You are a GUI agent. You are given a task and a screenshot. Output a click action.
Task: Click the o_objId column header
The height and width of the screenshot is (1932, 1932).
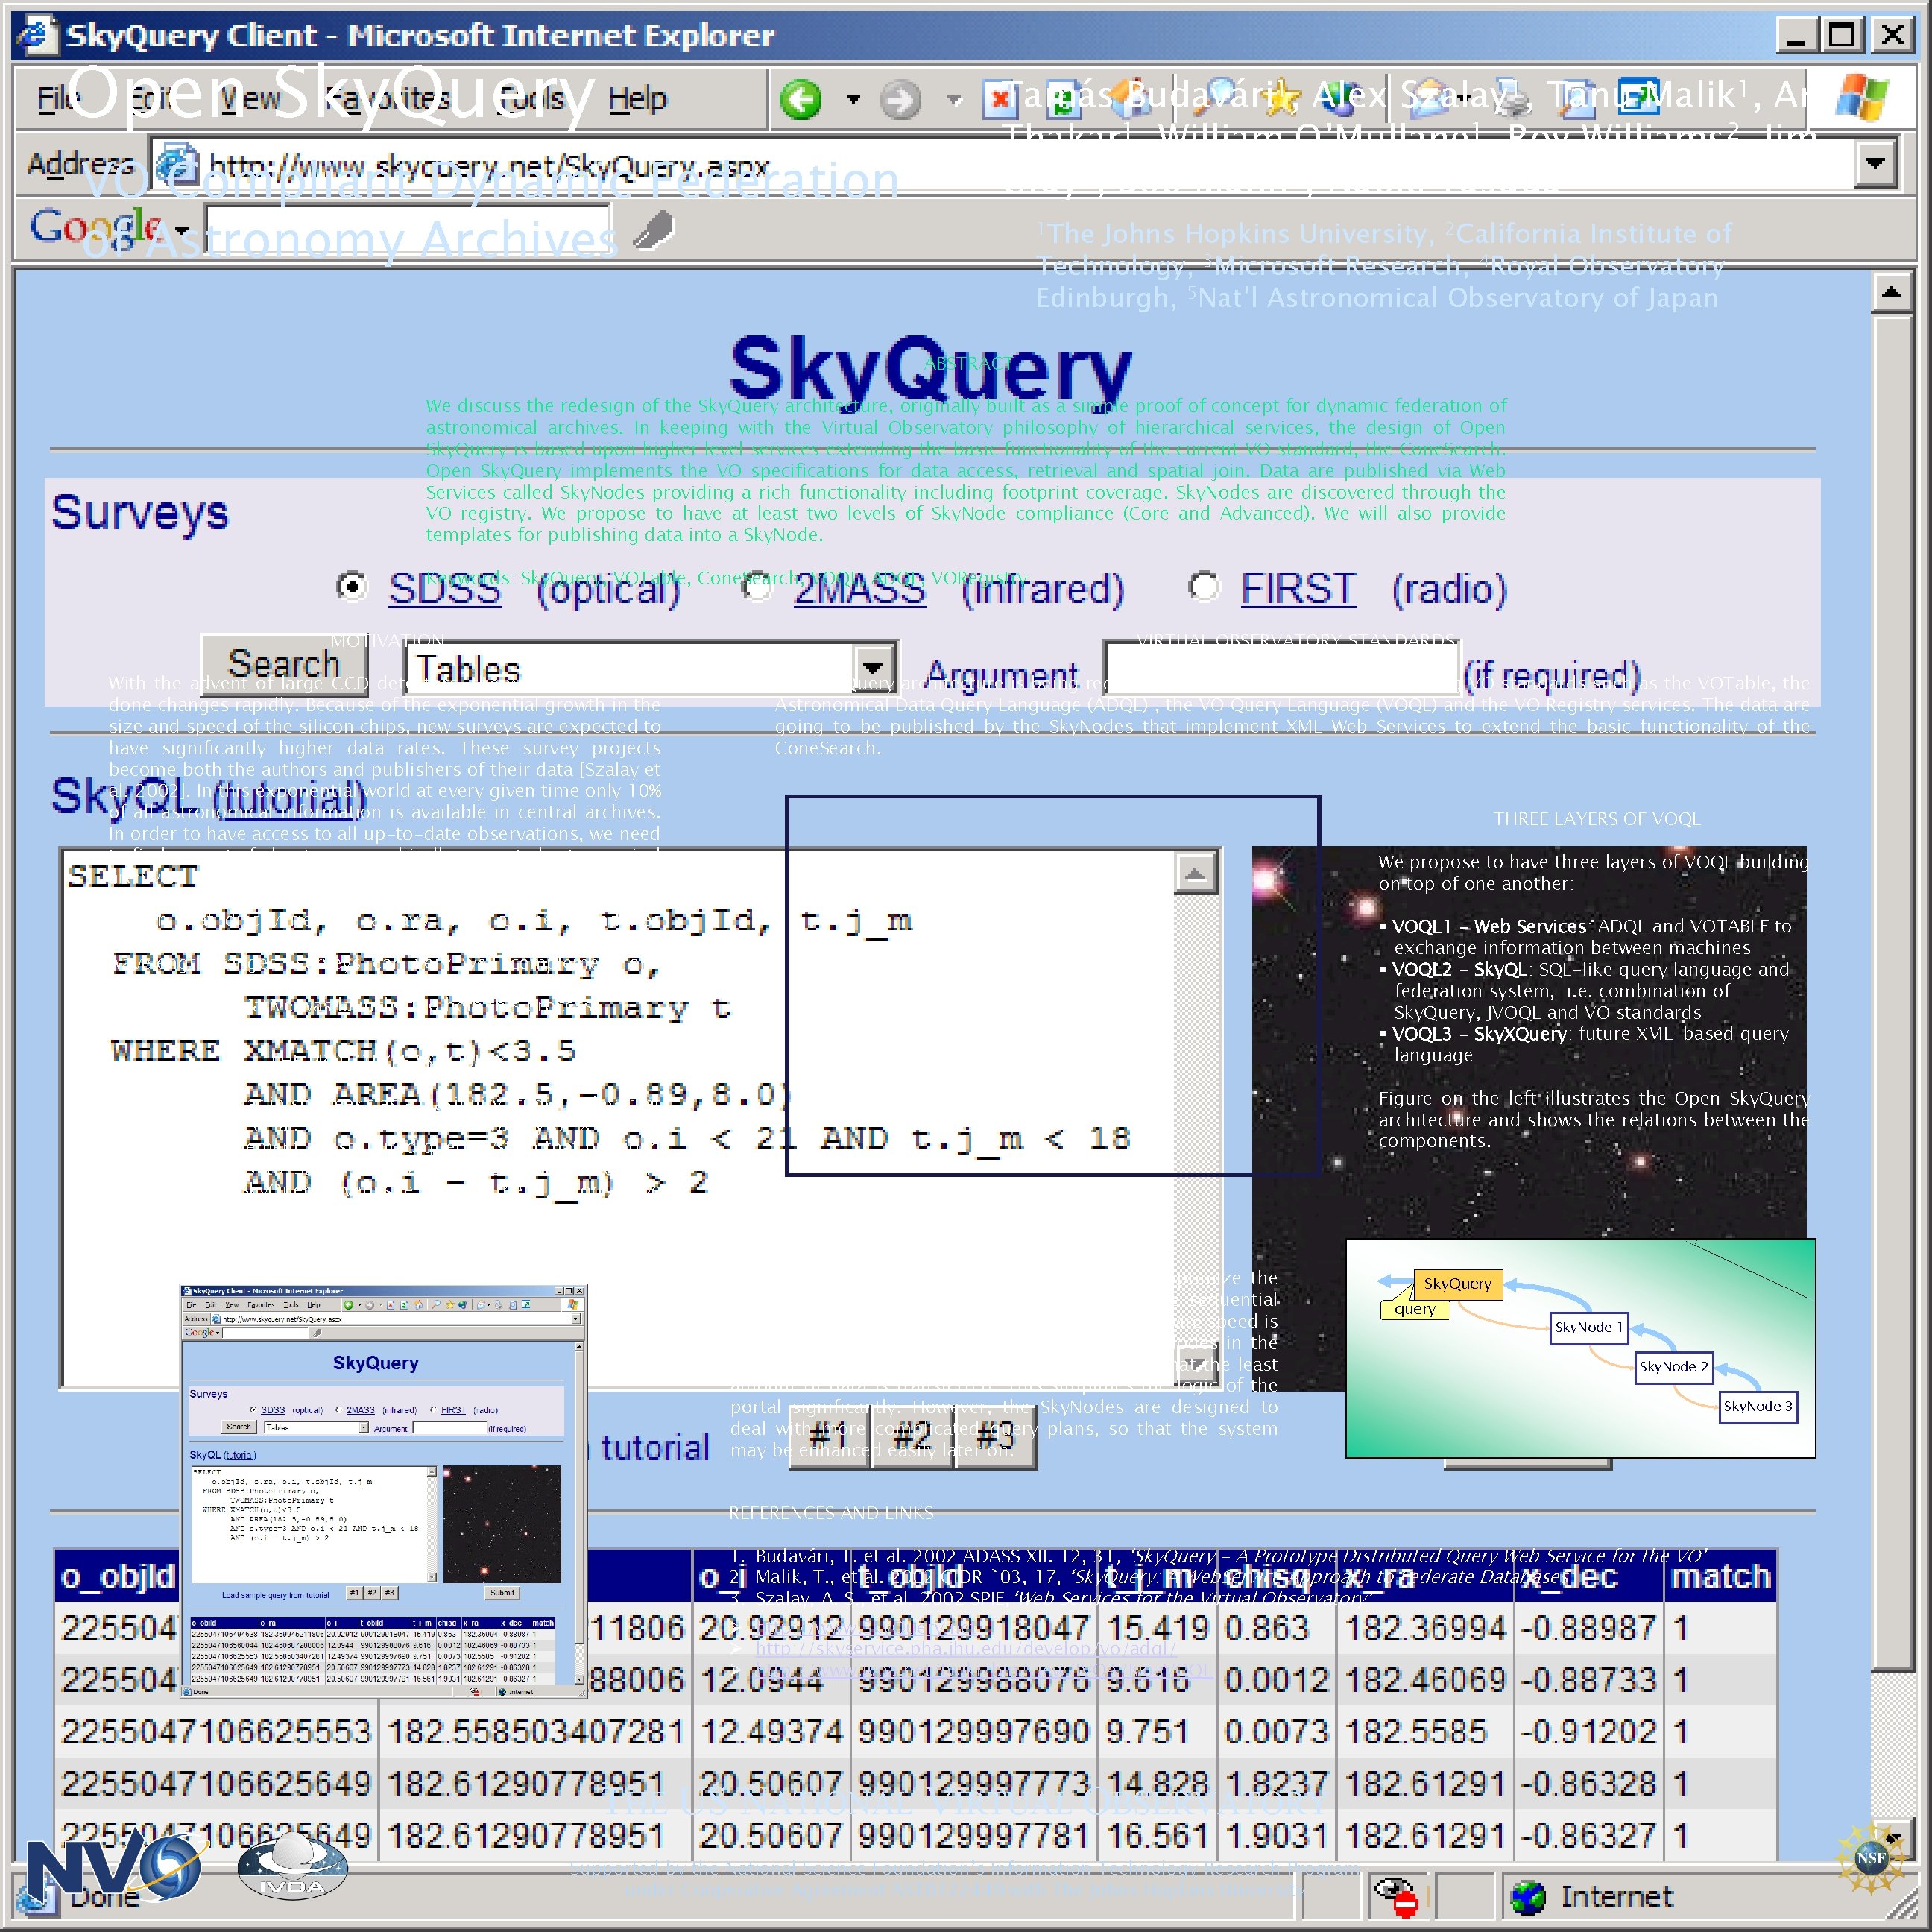click(118, 1577)
